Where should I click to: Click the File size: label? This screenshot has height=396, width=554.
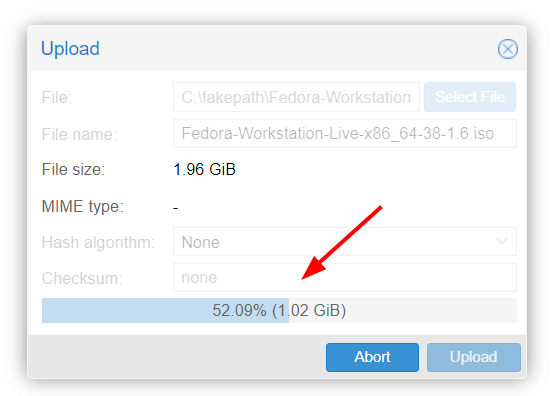coord(73,170)
